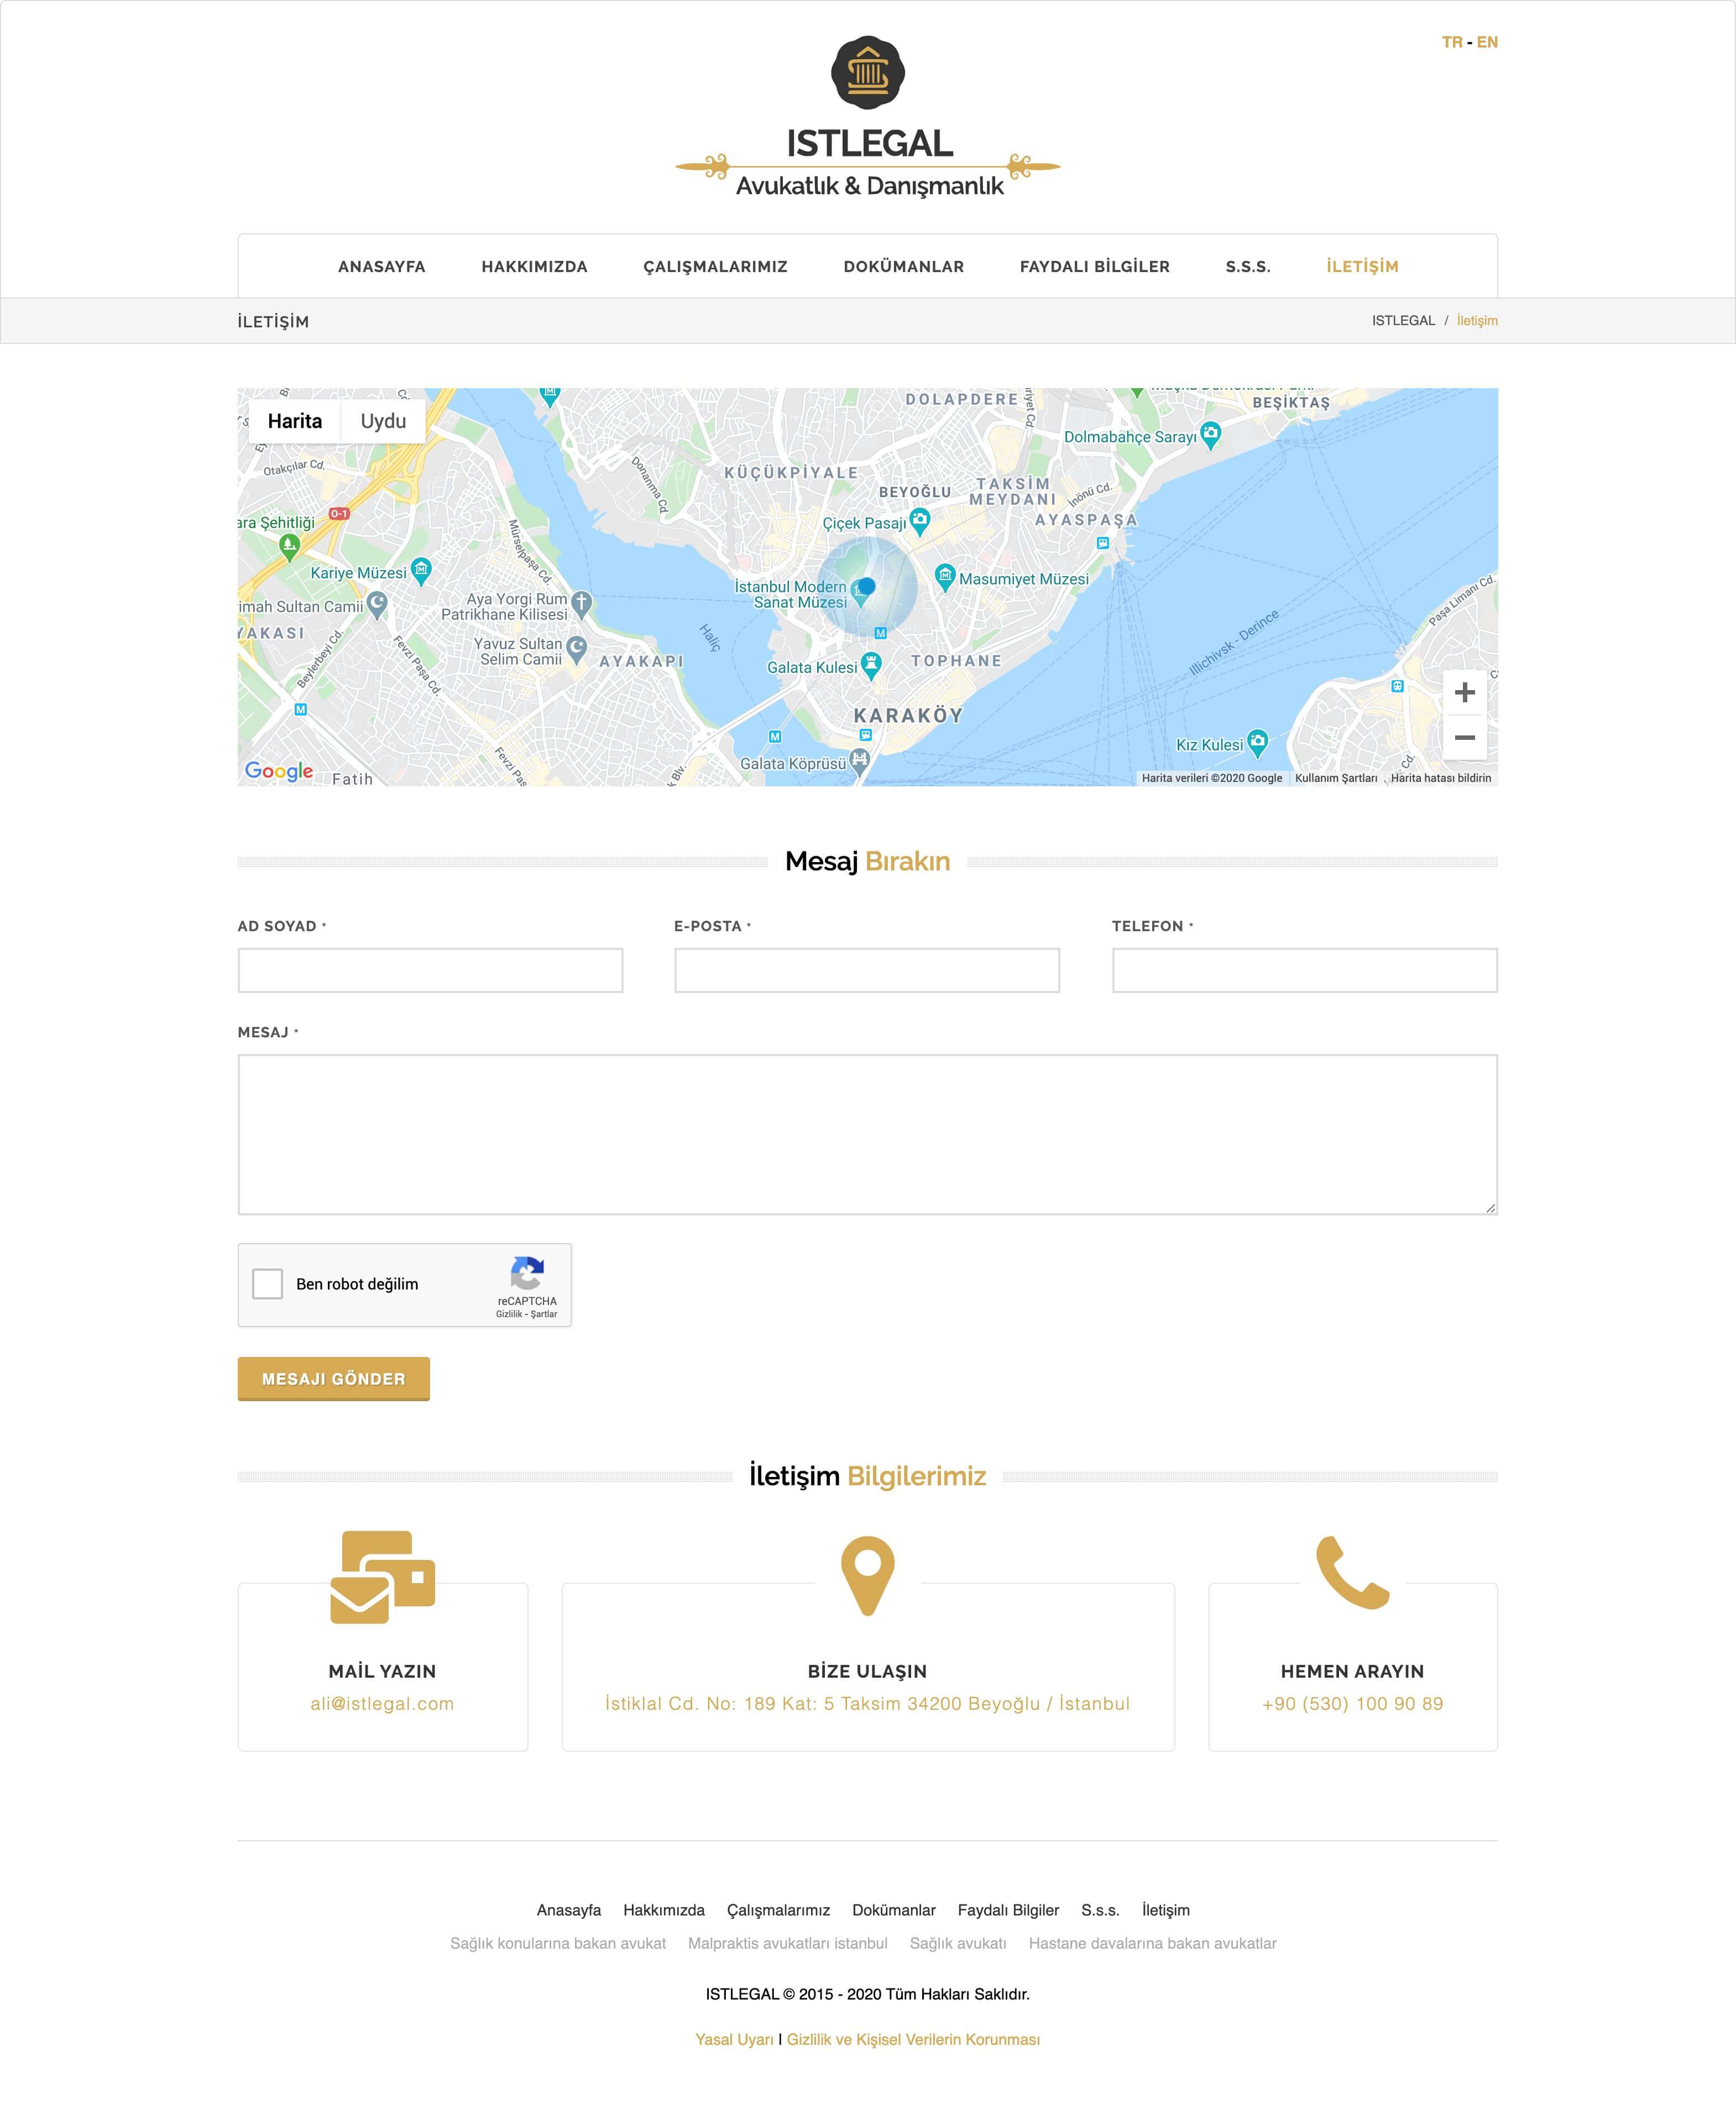Open the DOKÜMANLAR menu item
The height and width of the screenshot is (2109, 1736).
click(903, 267)
